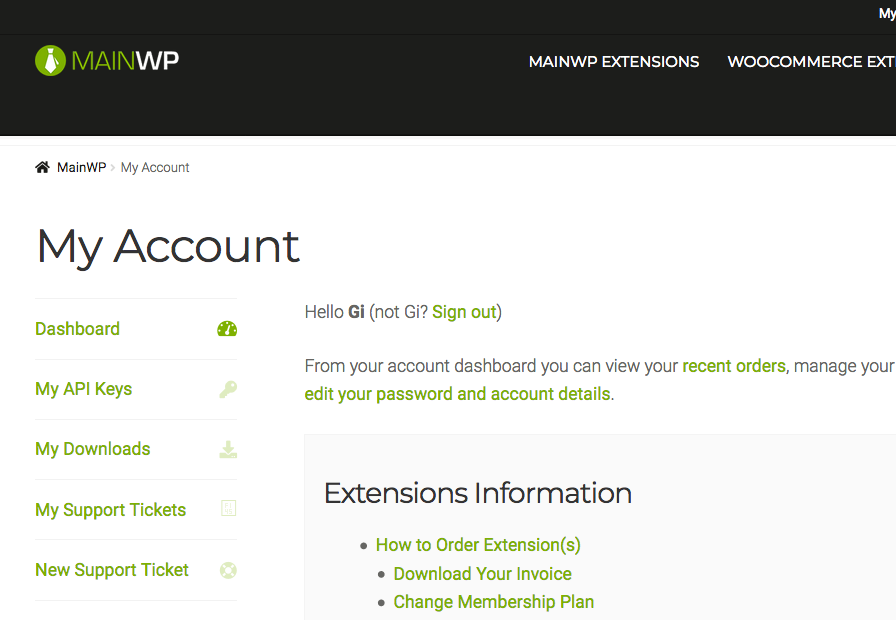This screenshot has height=620, width=896.
Task: Click the home icon in breadcrumb
Action: (x=42, y=167)
